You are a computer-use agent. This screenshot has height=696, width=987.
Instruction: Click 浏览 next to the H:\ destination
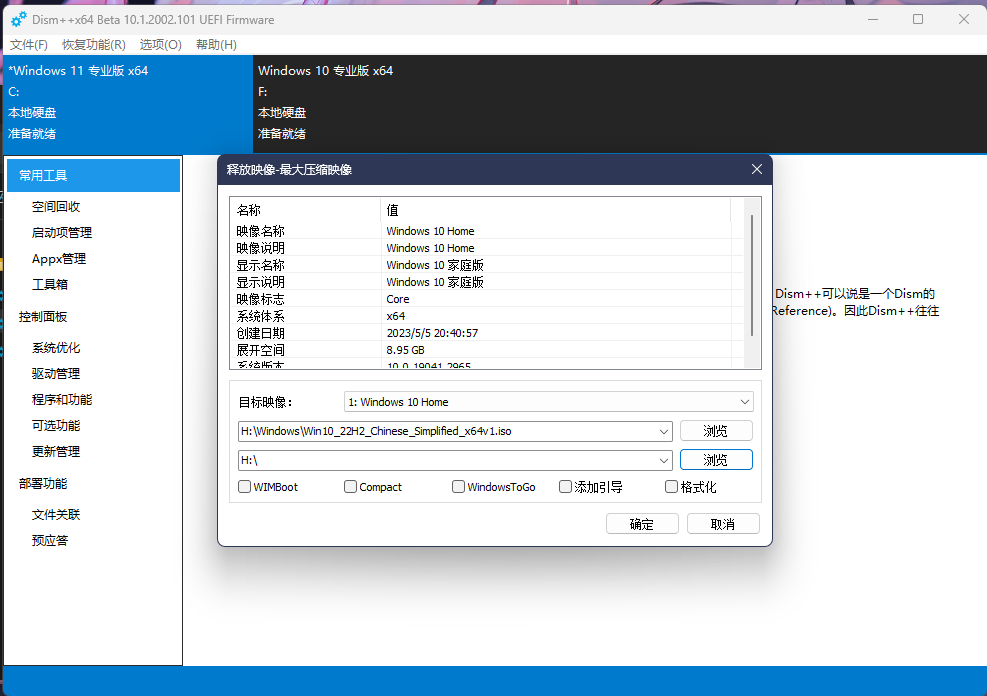point(716,460)
